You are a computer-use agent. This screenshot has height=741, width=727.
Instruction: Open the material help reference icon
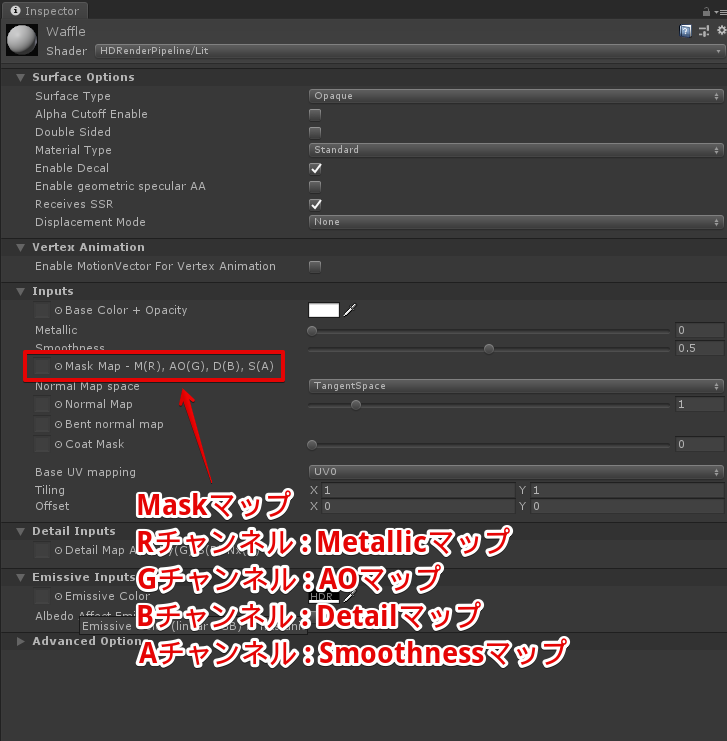pyautogui.click(x=685, y=31)
